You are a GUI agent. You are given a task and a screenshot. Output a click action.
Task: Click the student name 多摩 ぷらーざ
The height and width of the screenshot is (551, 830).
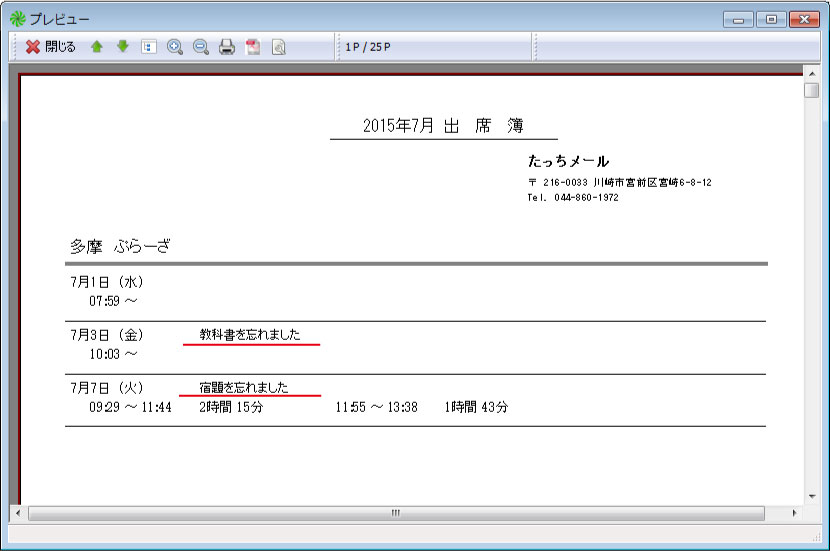(x=120, y=246)
